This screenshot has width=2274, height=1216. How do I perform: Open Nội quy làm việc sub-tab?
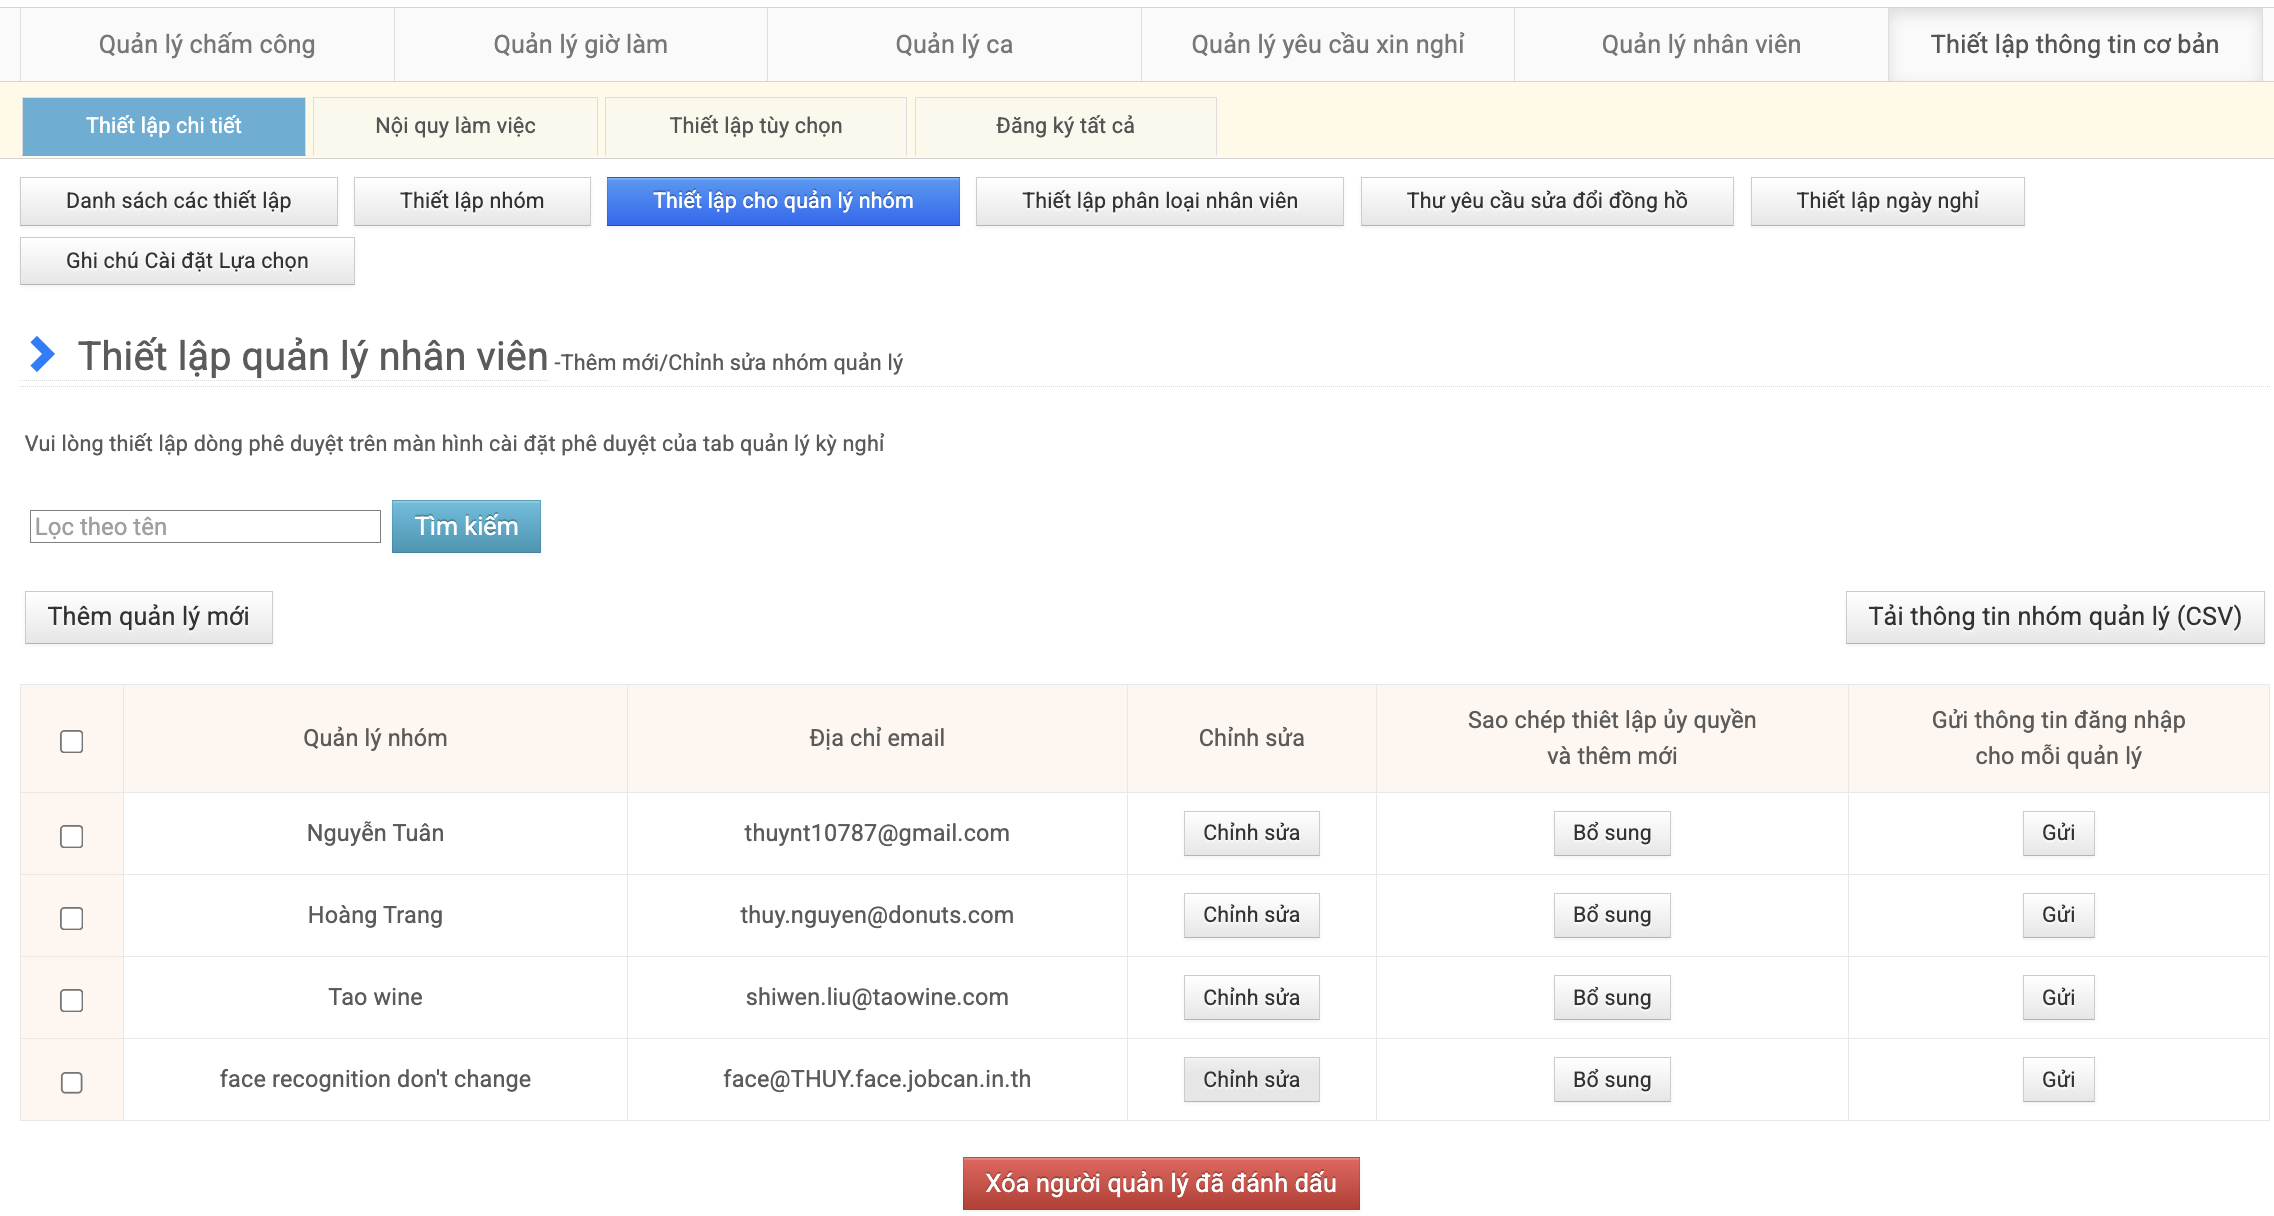pos(455,126)
